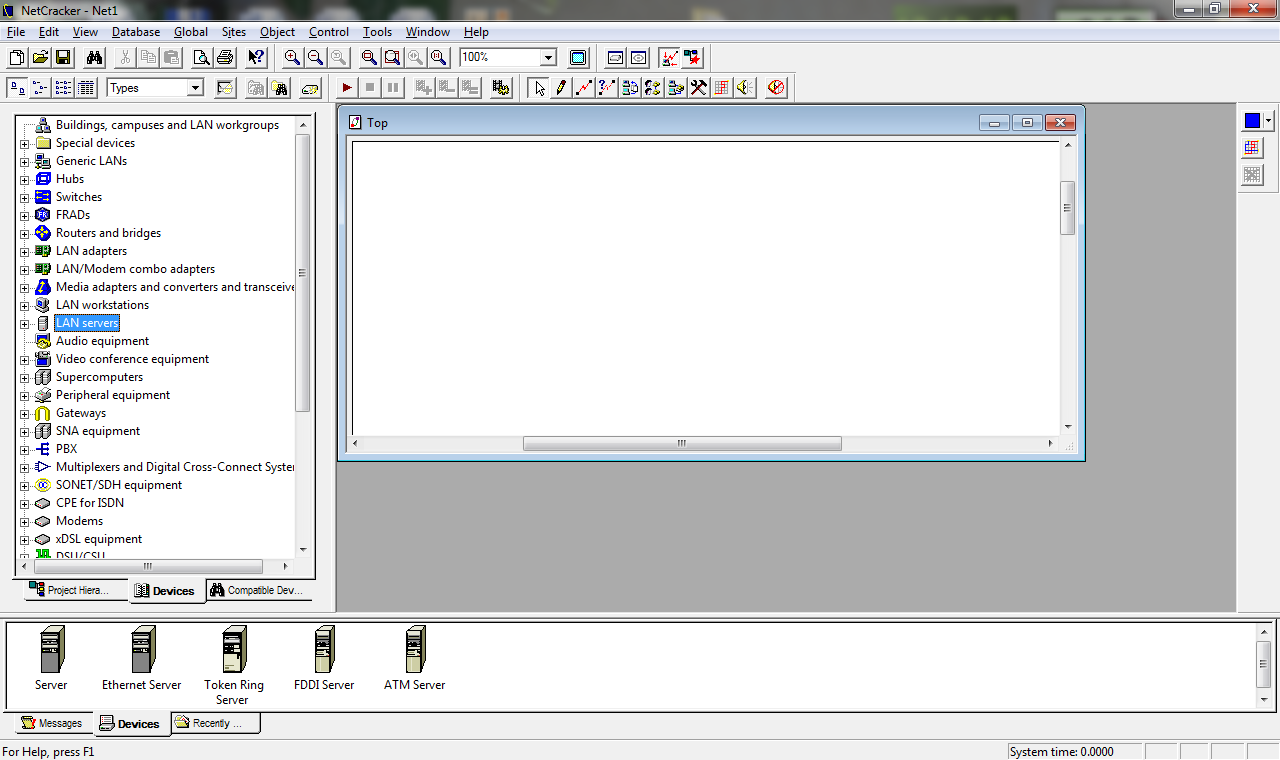
Task: Expand the LAN servers tree node
Action: coord(25,323)
